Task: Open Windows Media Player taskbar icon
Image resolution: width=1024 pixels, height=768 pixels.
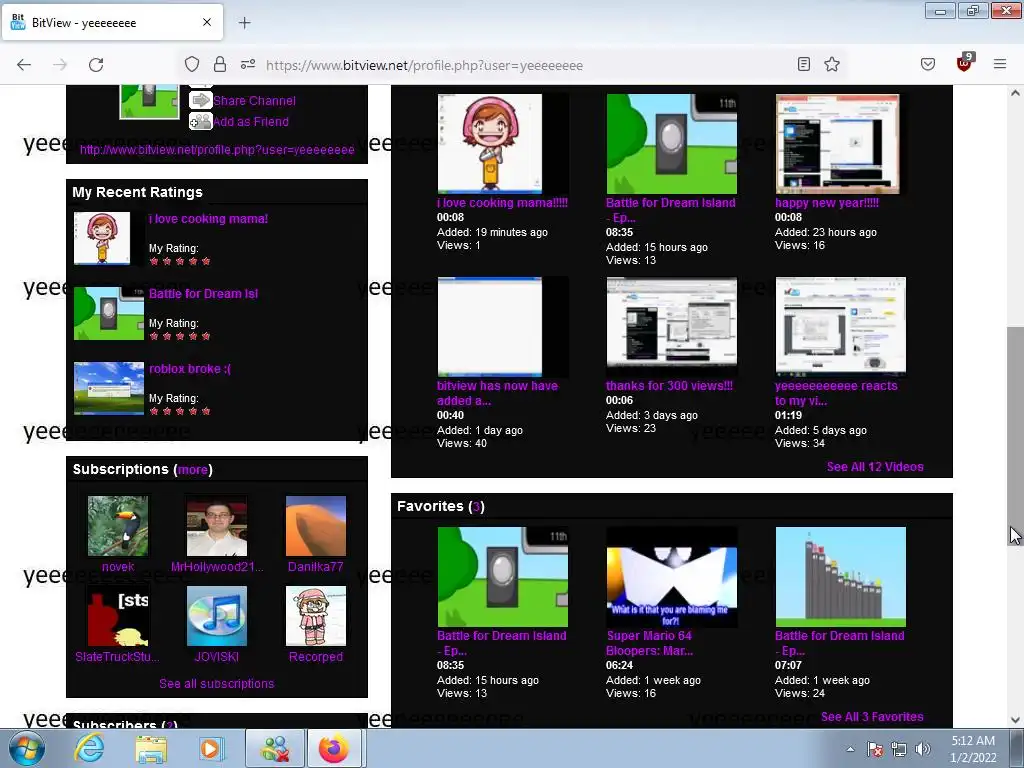Action: click(x=210, y=748)
